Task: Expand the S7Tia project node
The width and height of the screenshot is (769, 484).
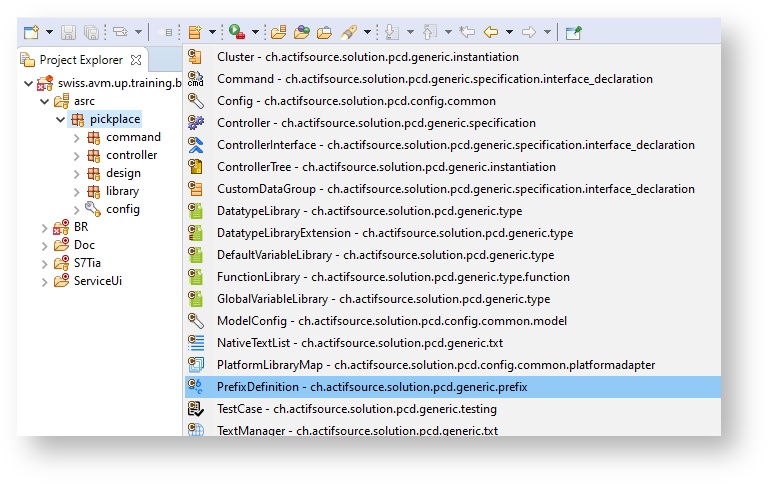Action: (x=44, y=263)
